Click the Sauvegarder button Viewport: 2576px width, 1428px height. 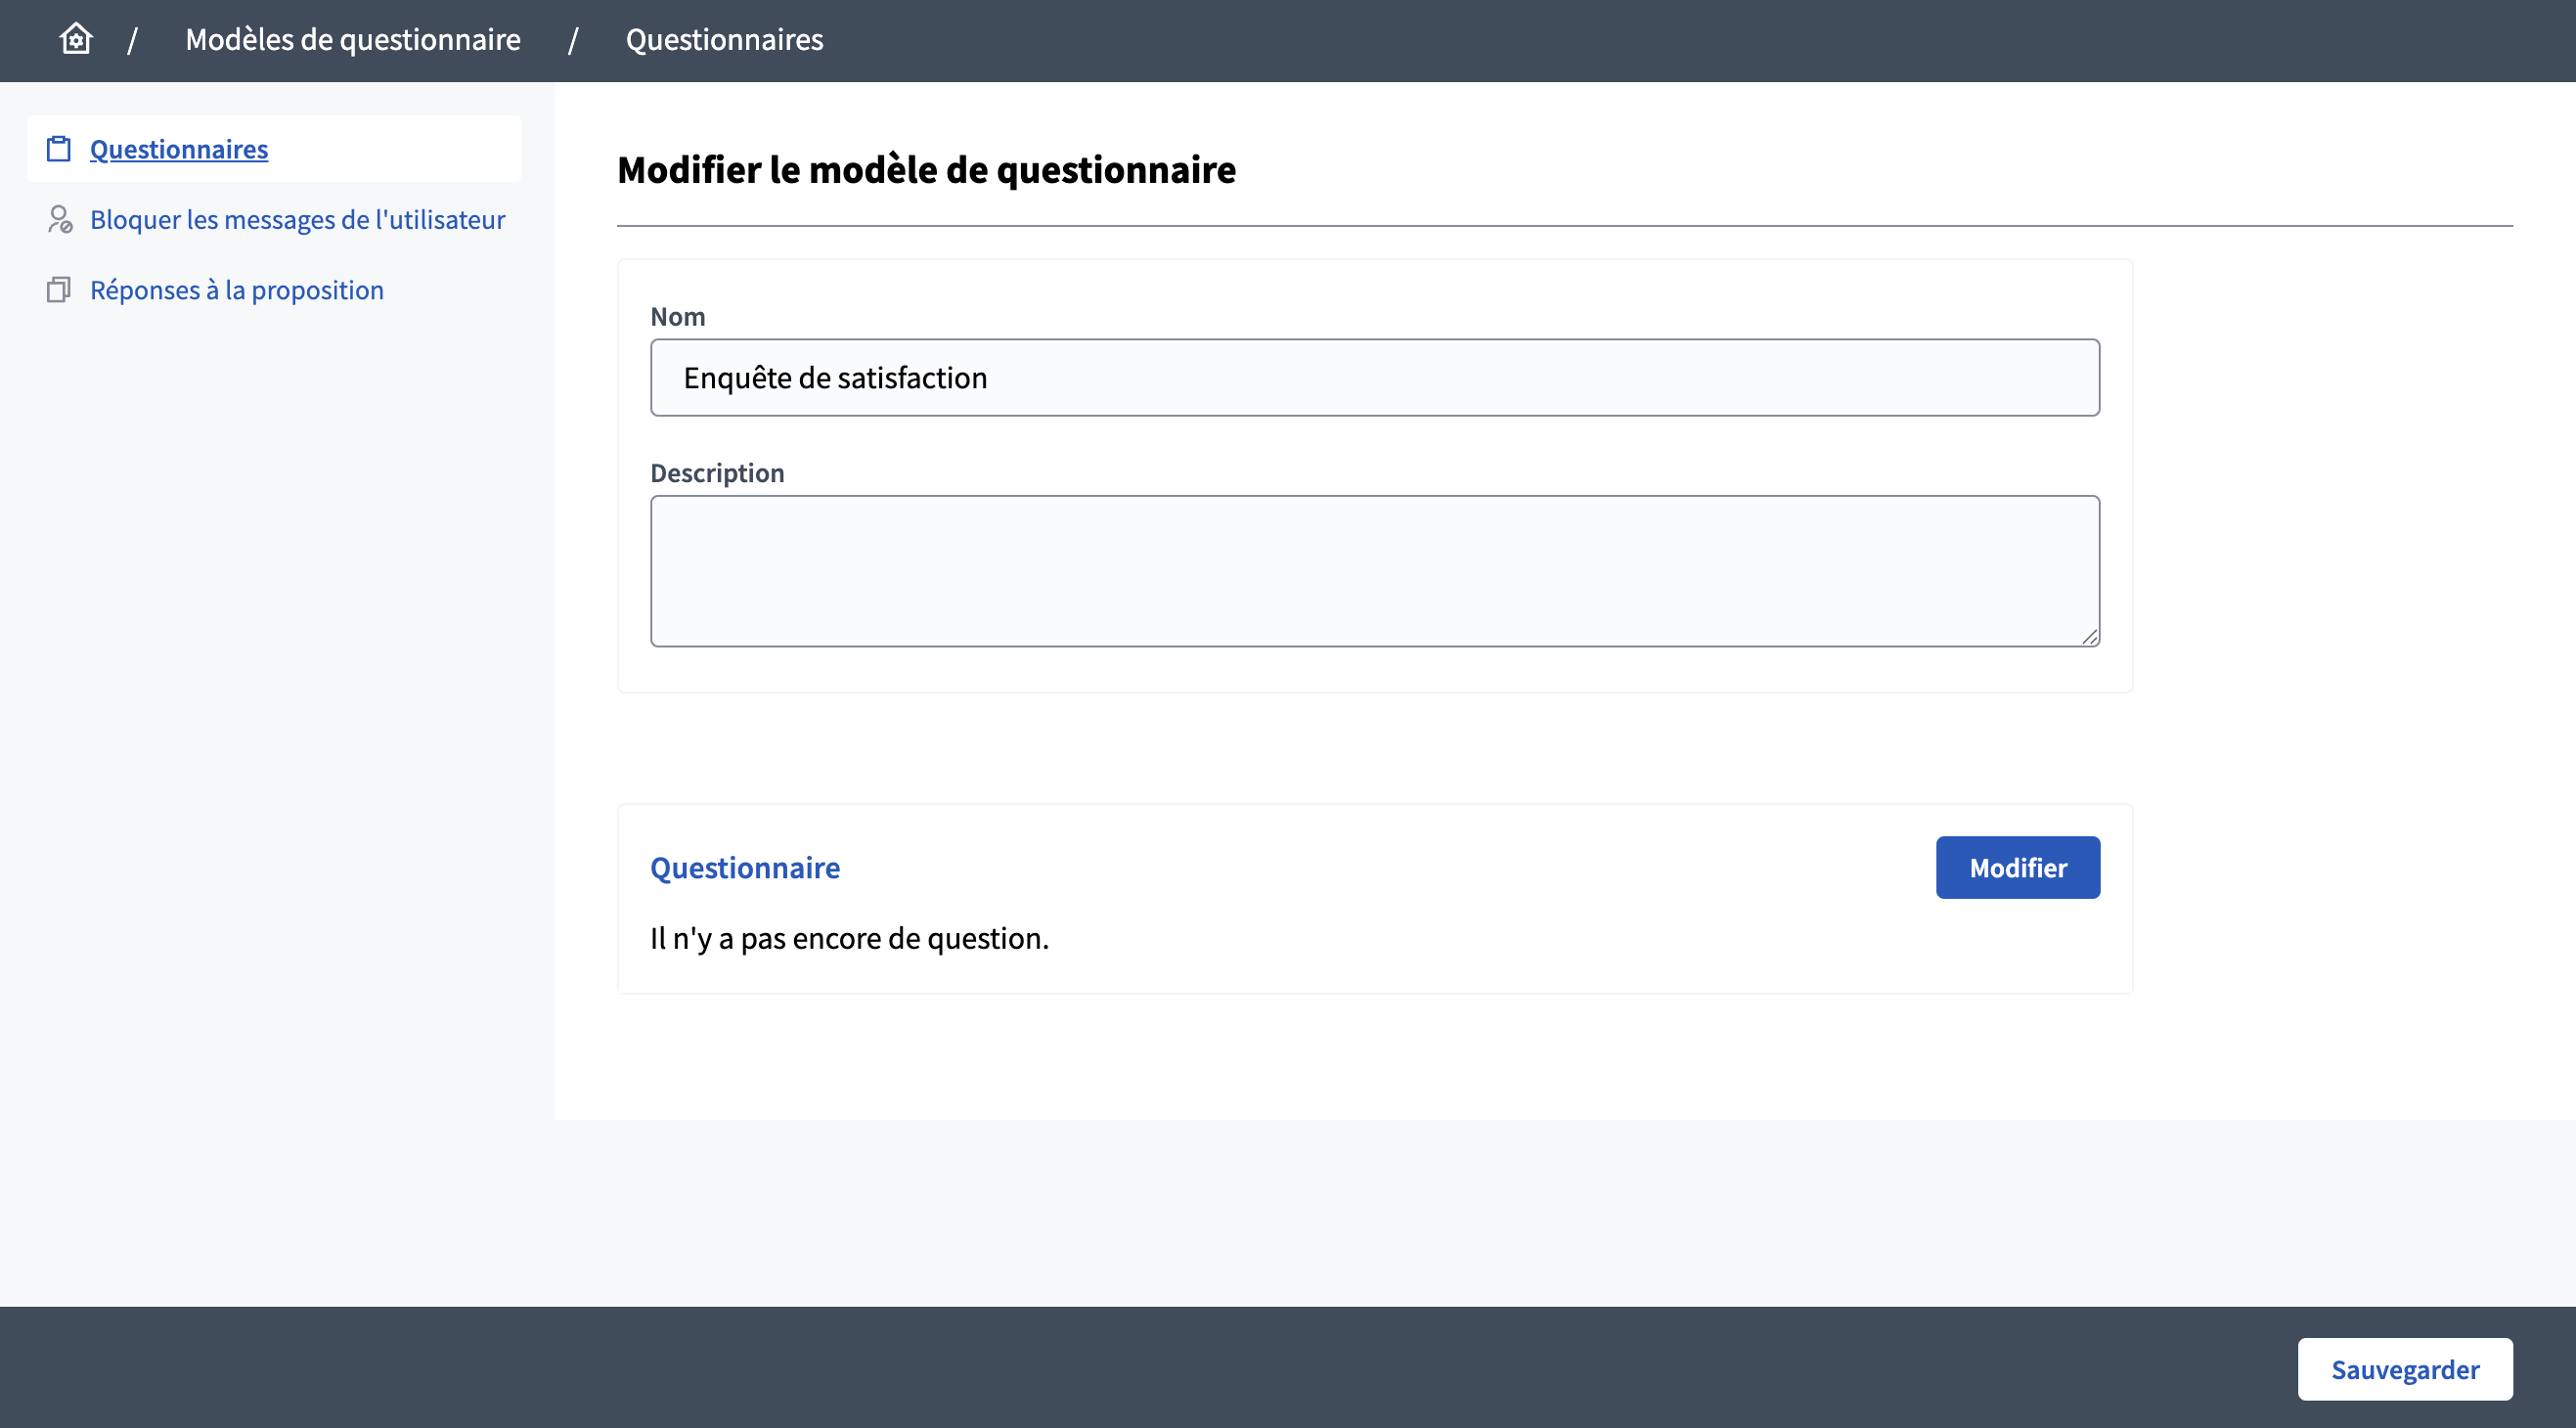click(x=2404, y=1369)
